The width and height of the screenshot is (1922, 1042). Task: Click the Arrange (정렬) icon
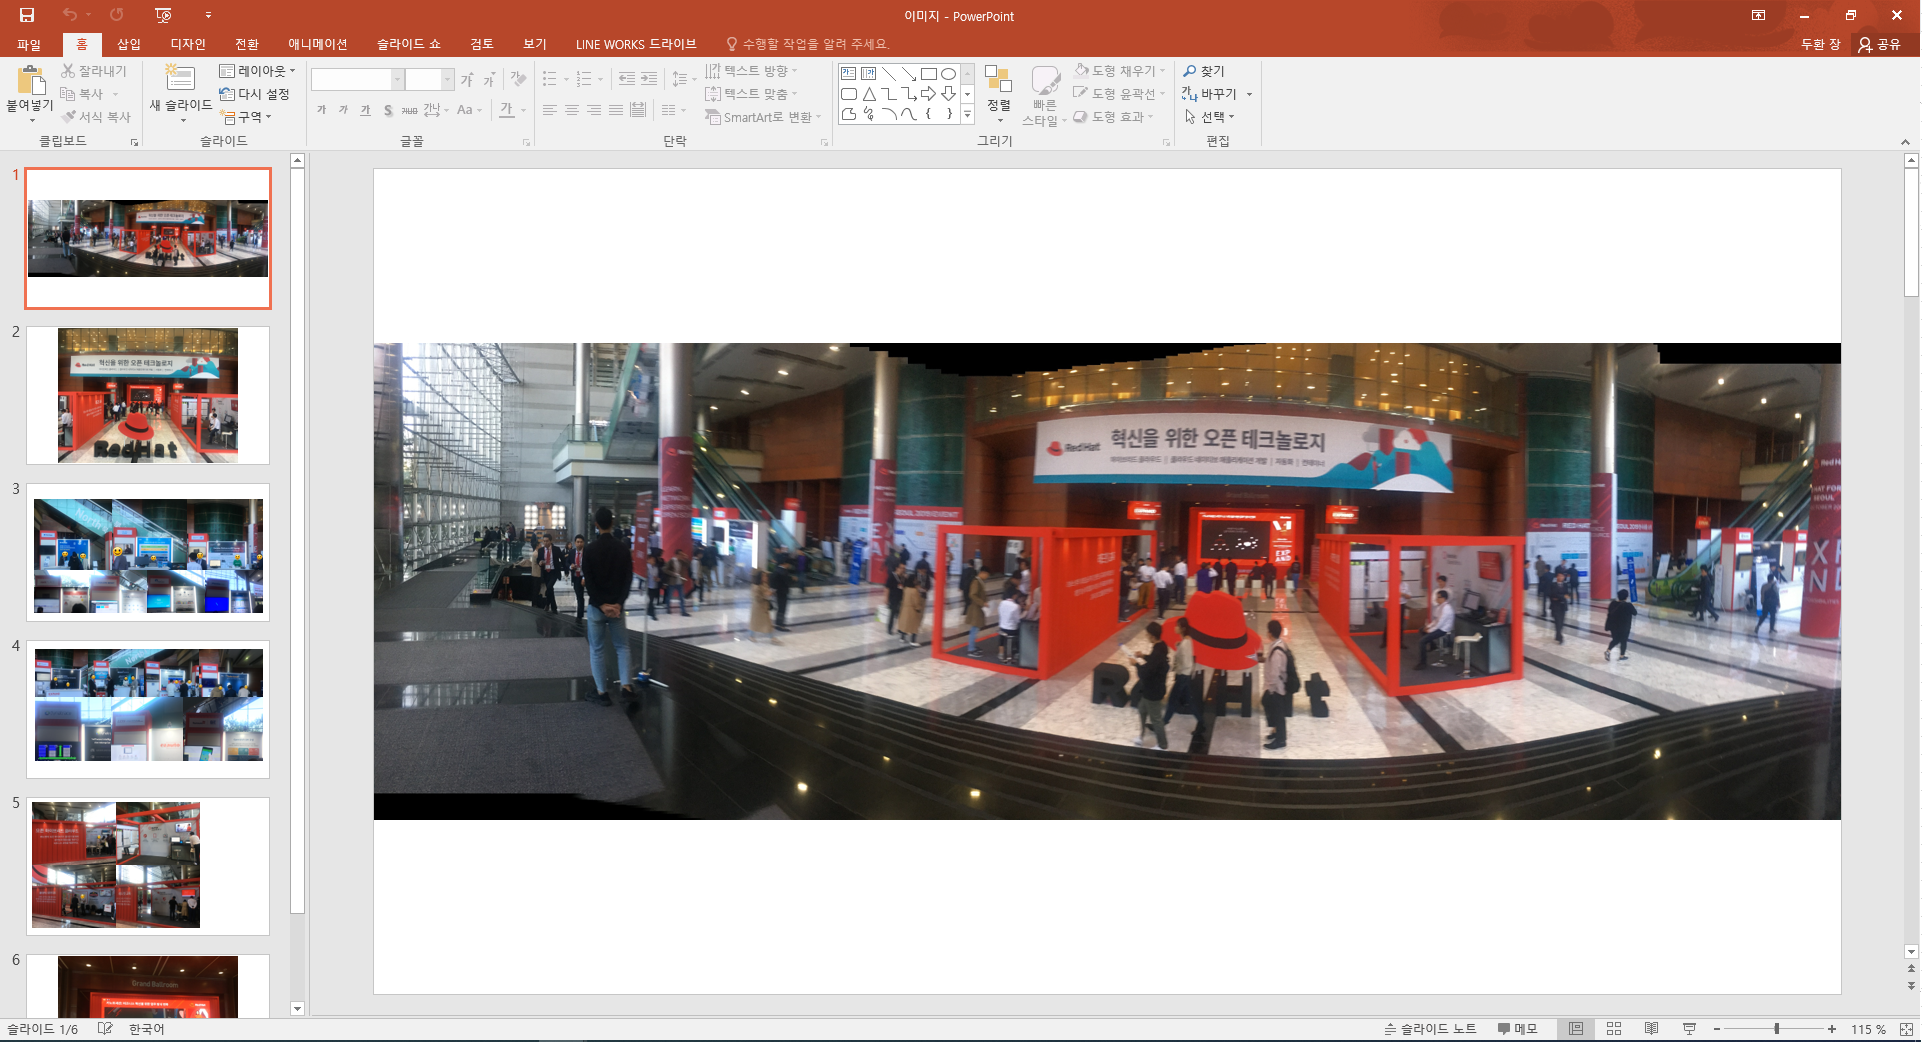(x=998, y=80)
